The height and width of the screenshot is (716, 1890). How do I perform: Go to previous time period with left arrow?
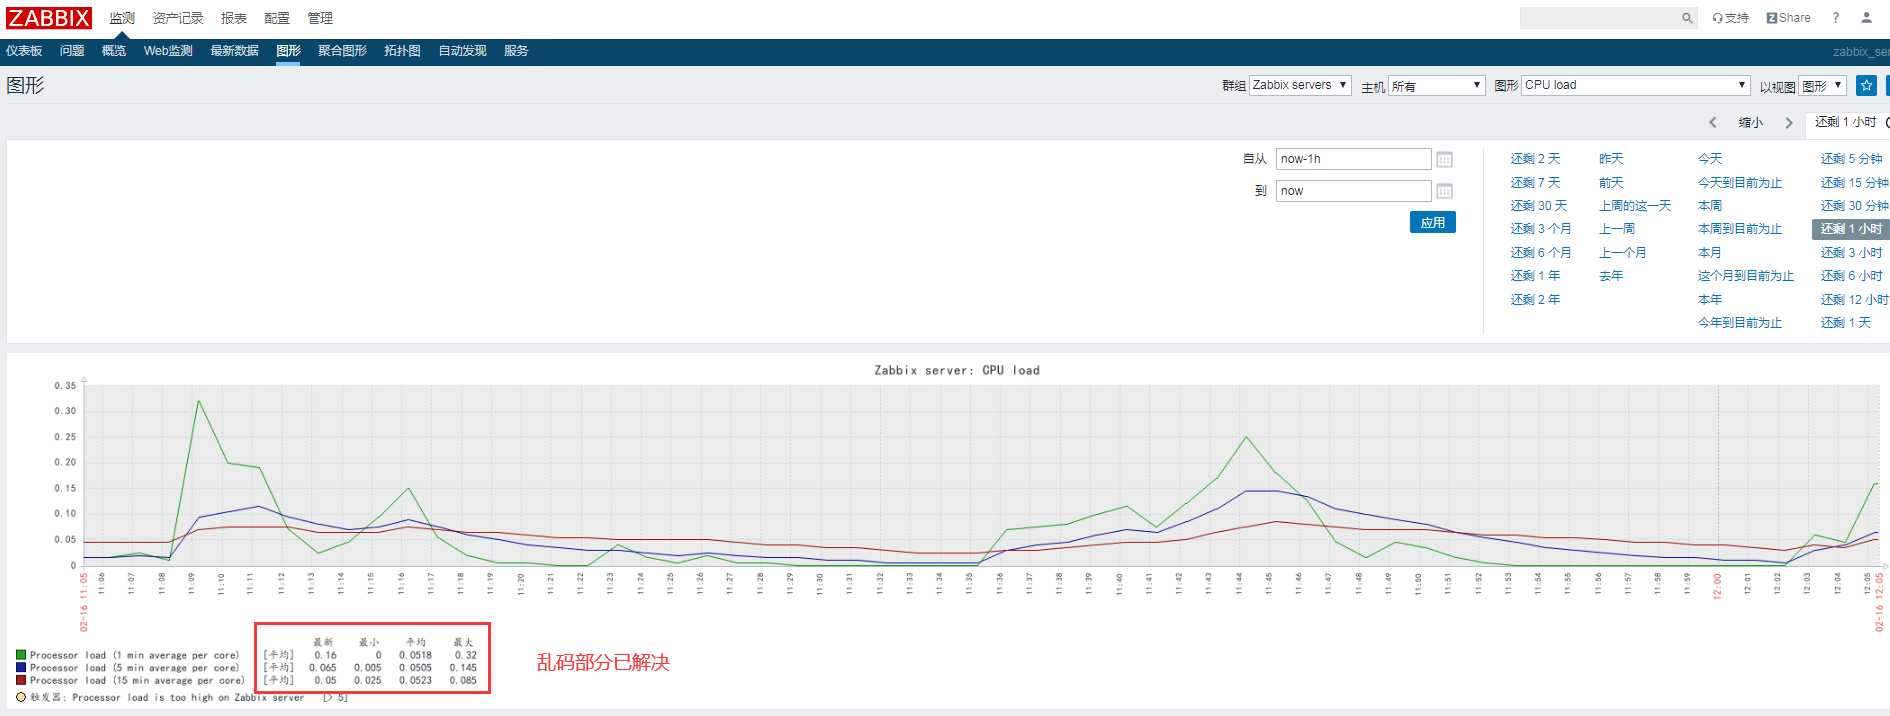(1713, 122)
